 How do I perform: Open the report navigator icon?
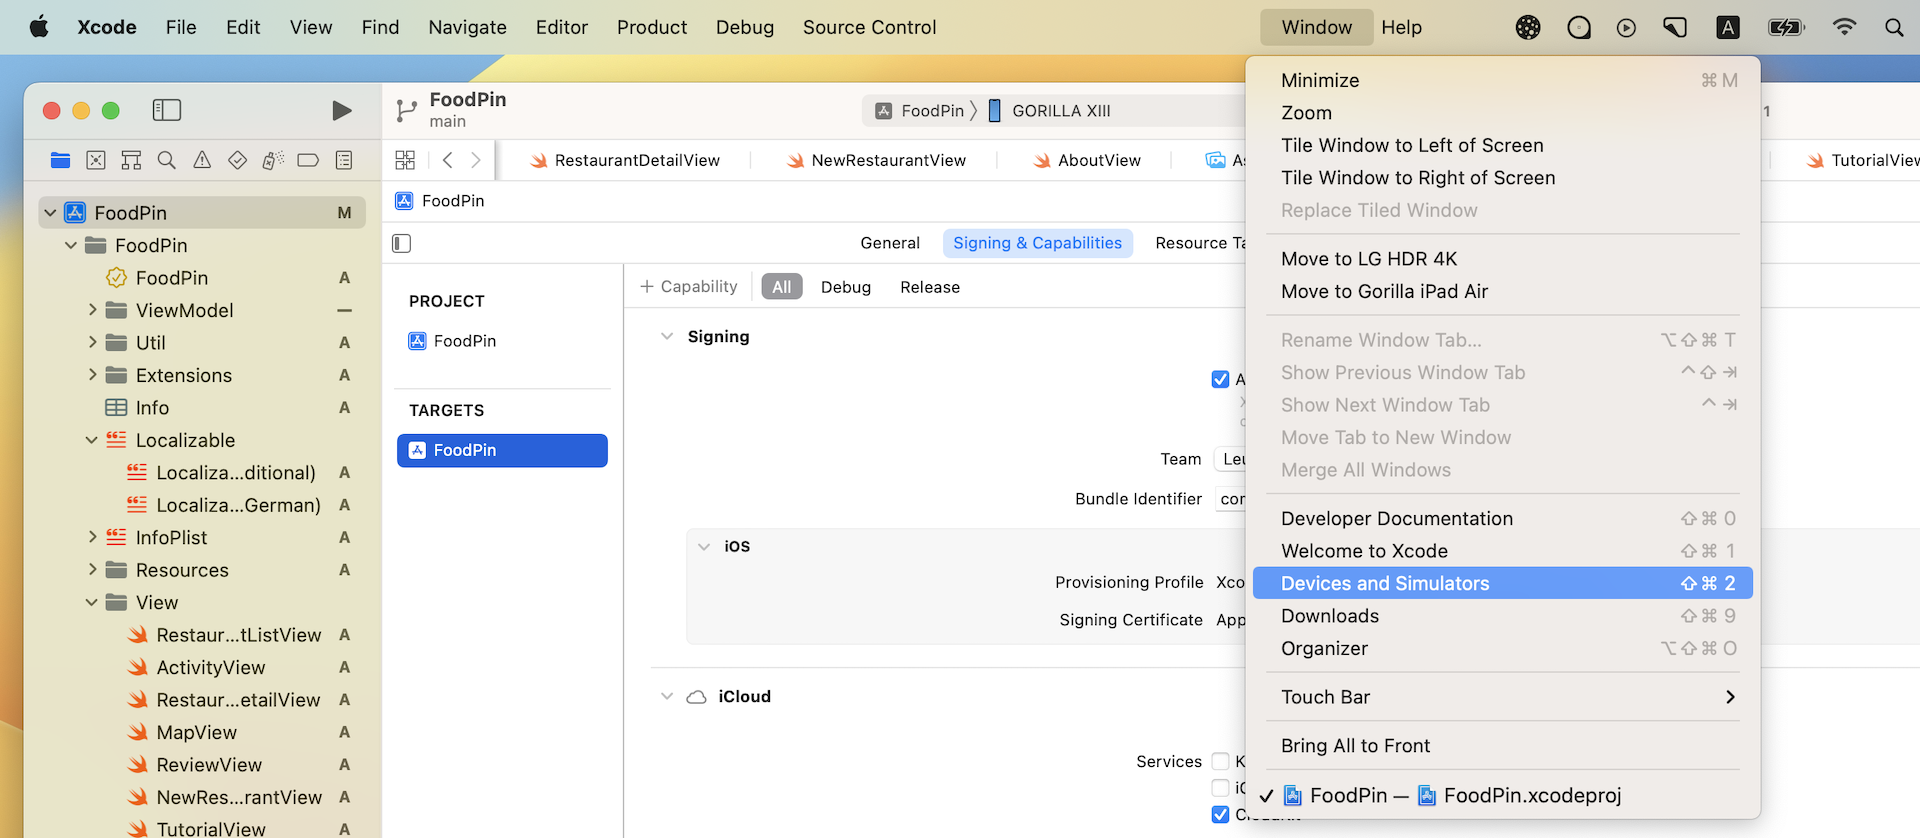pyautogui.click(x=344, y=160)
